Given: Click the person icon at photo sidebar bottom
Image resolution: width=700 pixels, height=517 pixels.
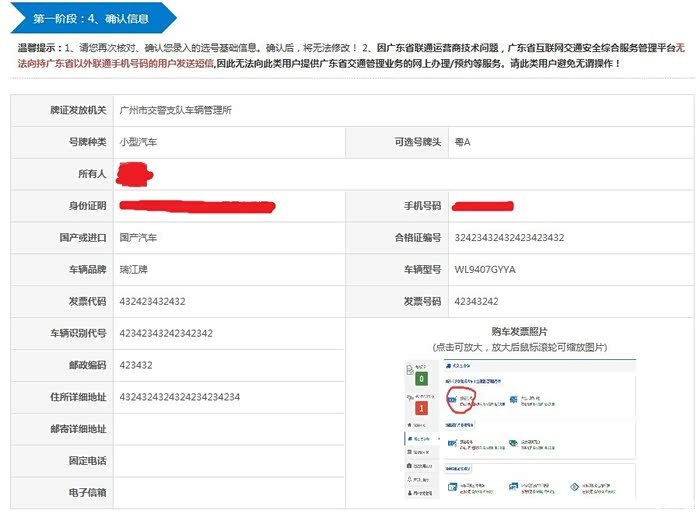Looking at the screenshot, I should pyautogui.click(x=411, y=495).
